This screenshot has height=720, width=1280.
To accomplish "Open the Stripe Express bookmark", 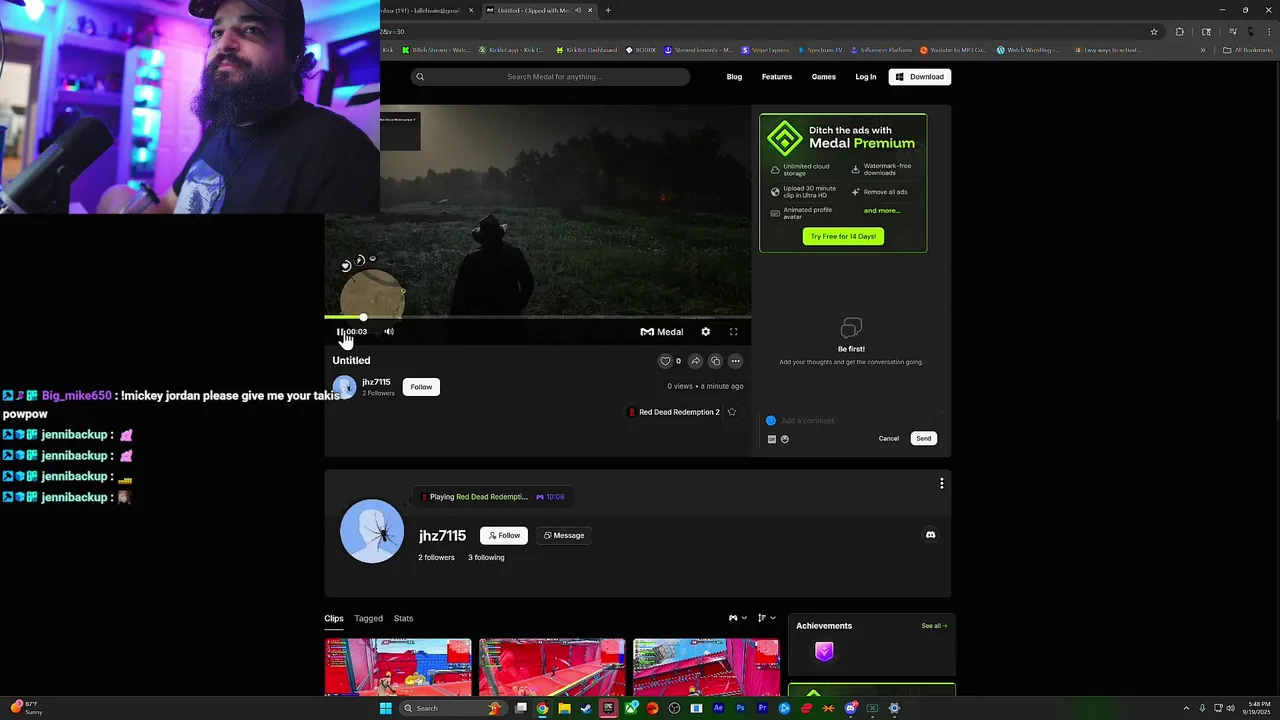I will click(x=765, y=50).
